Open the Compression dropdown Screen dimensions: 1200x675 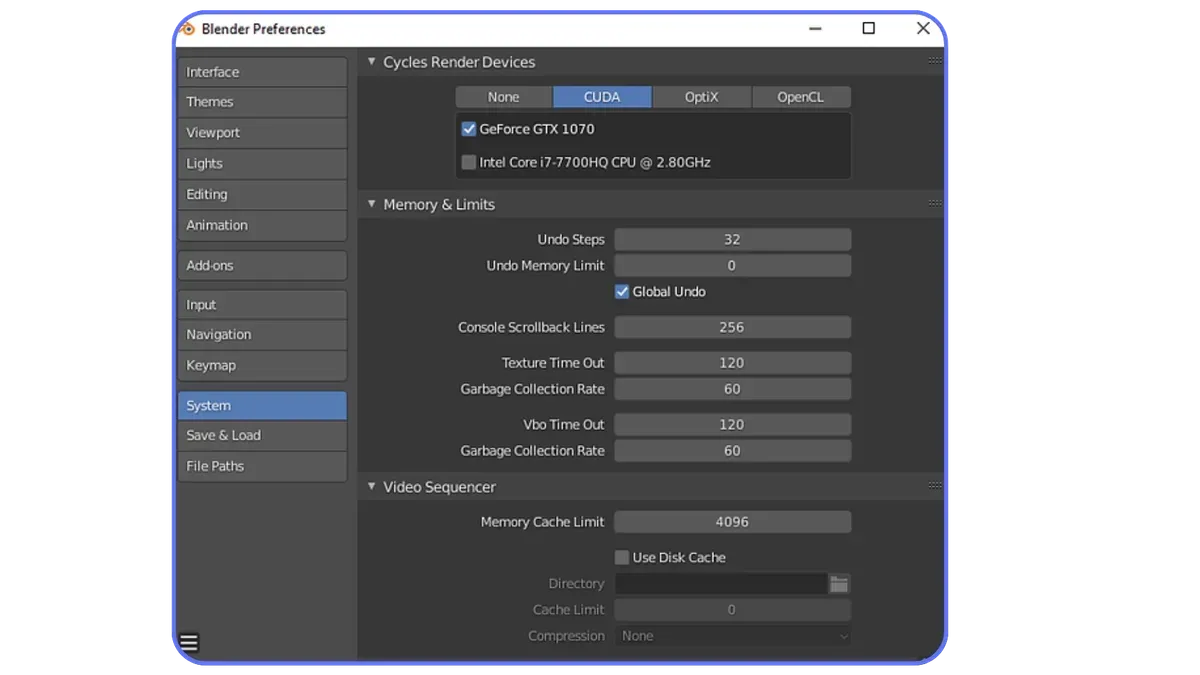coord(733,636)
